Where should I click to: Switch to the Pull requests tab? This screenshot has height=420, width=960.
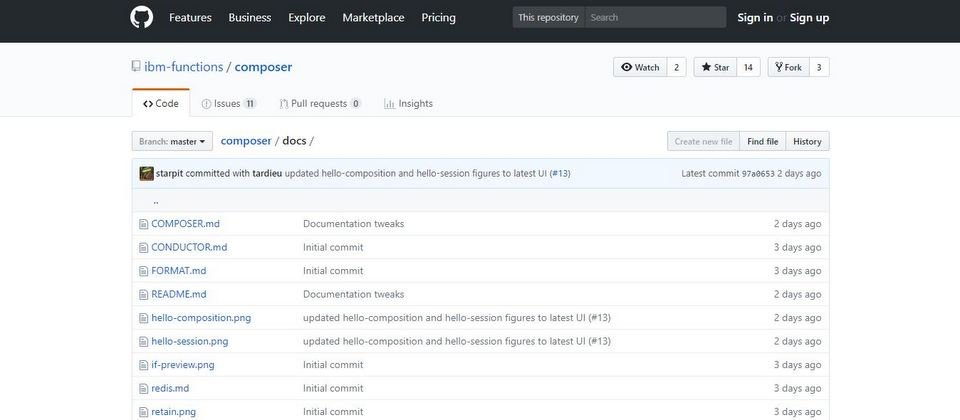[320, 103]
